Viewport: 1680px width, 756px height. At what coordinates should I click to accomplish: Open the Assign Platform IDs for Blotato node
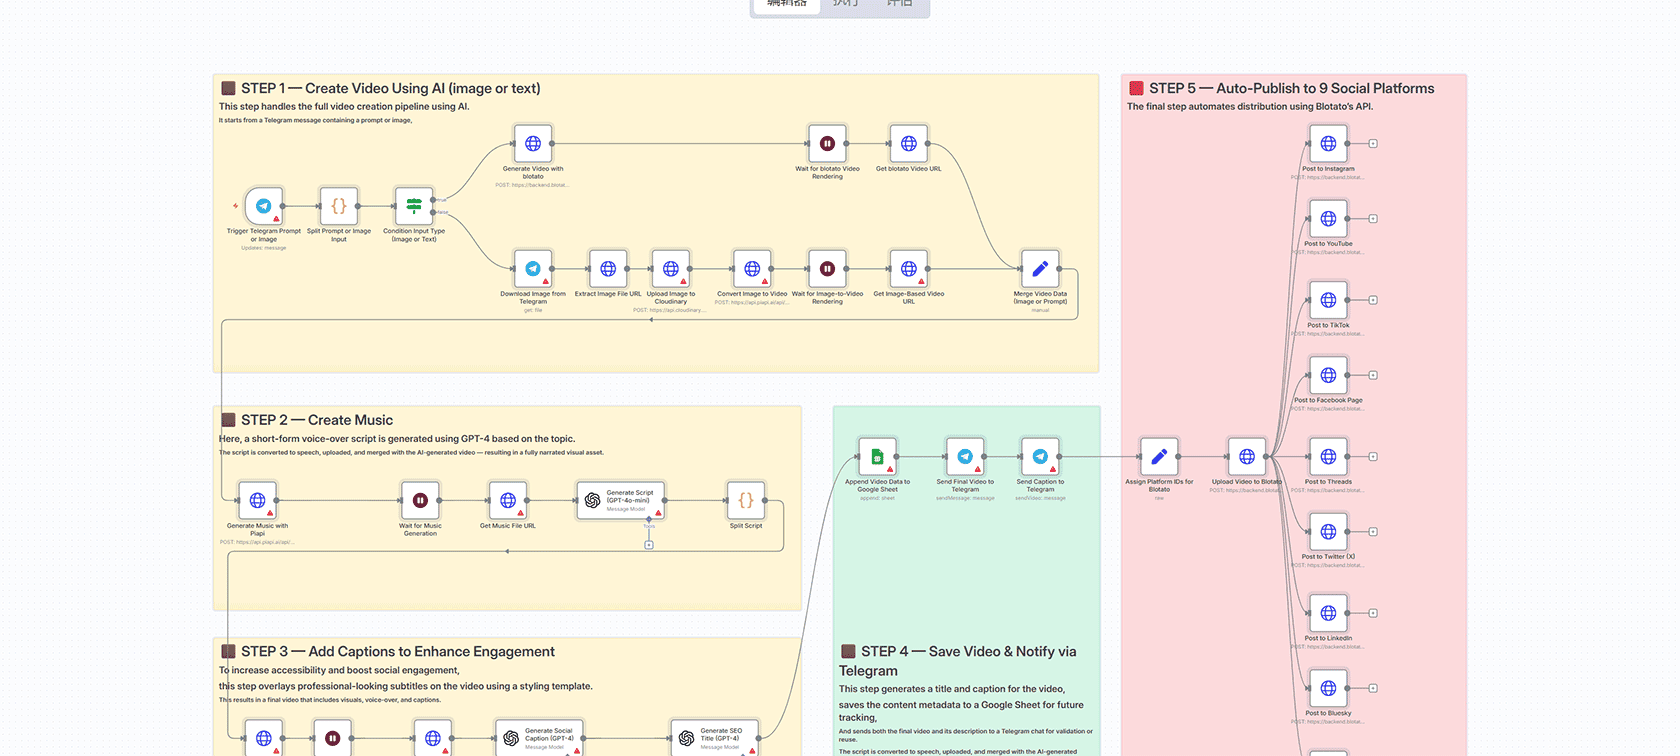[1159, 457]
